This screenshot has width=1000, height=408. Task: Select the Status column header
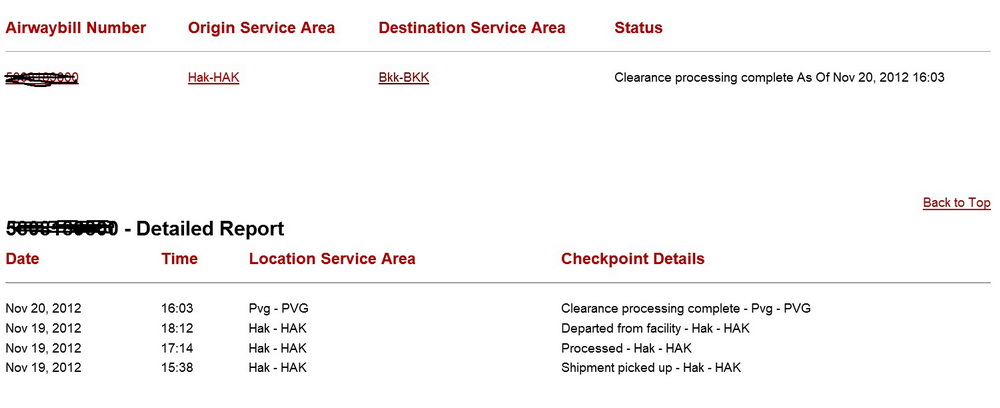tap(638, 28)
